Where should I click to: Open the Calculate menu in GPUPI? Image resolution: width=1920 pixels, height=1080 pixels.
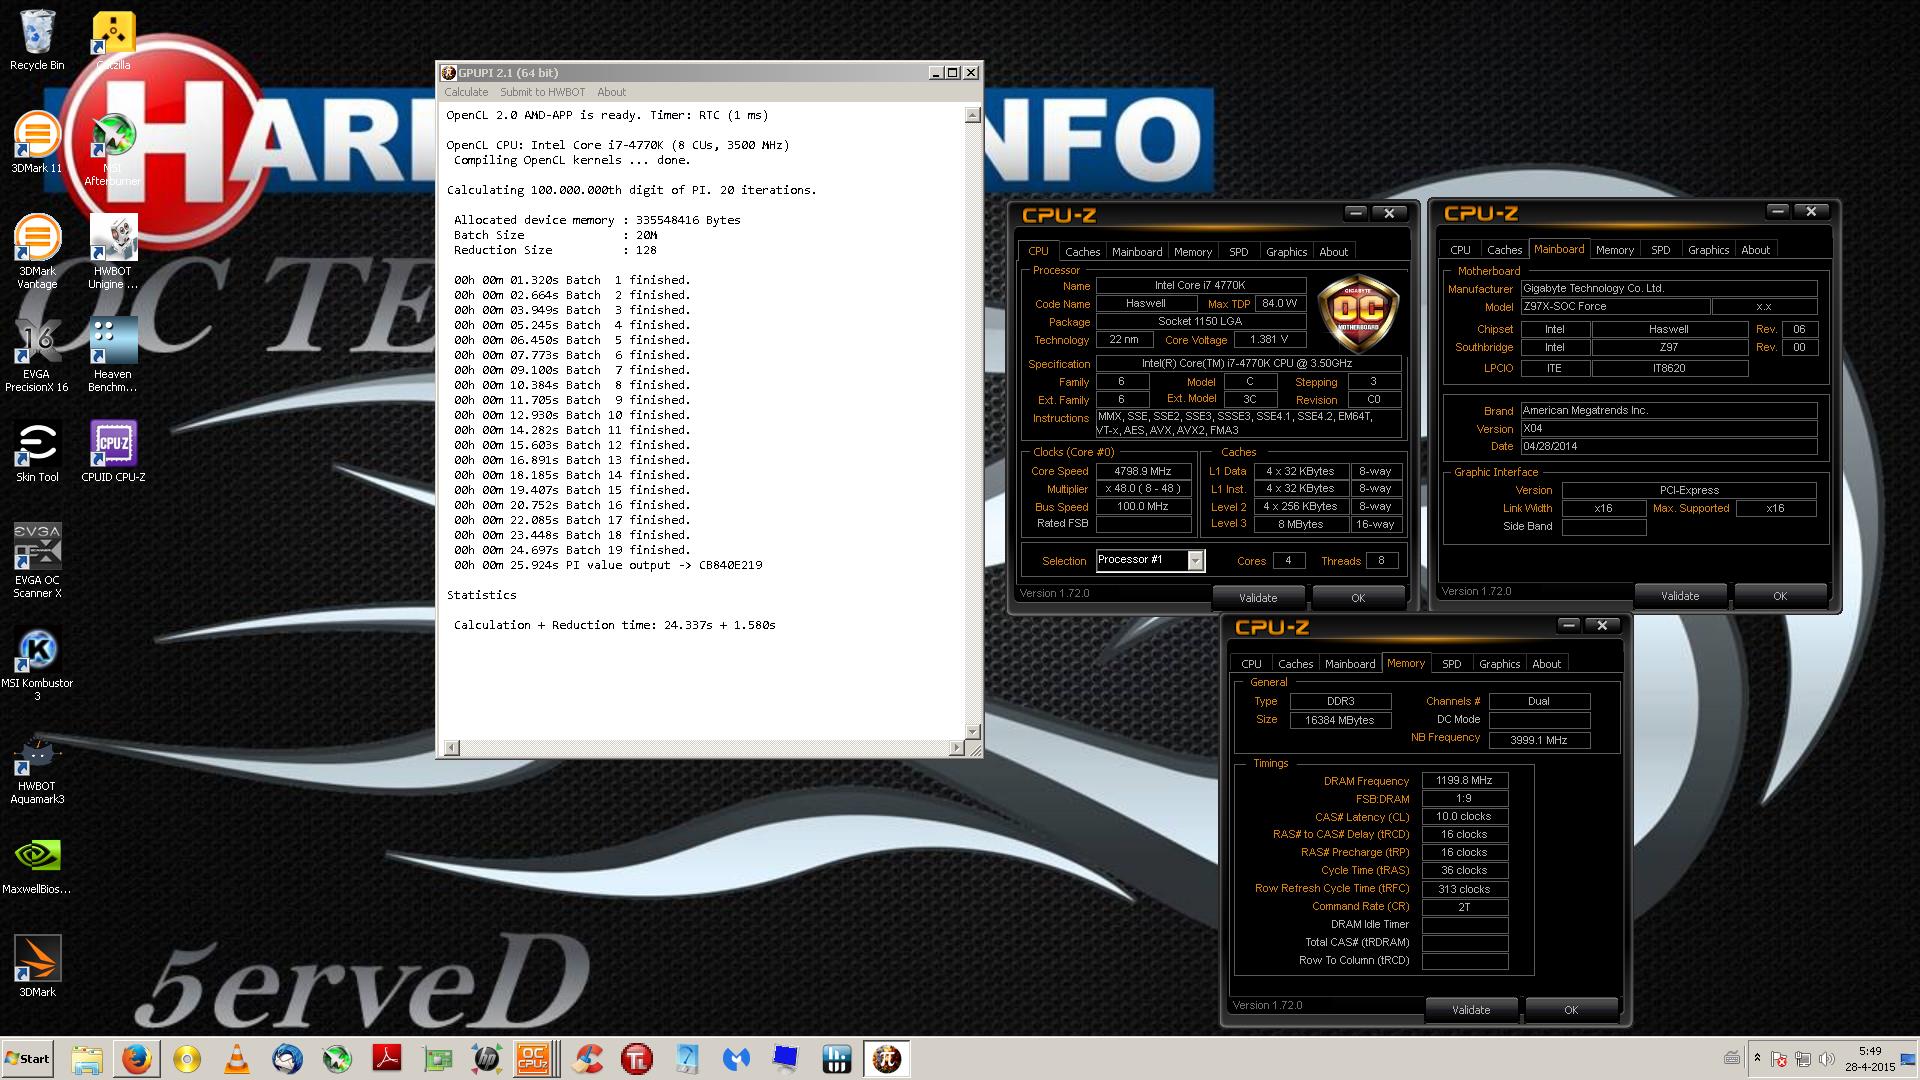(x=466, y=92)
